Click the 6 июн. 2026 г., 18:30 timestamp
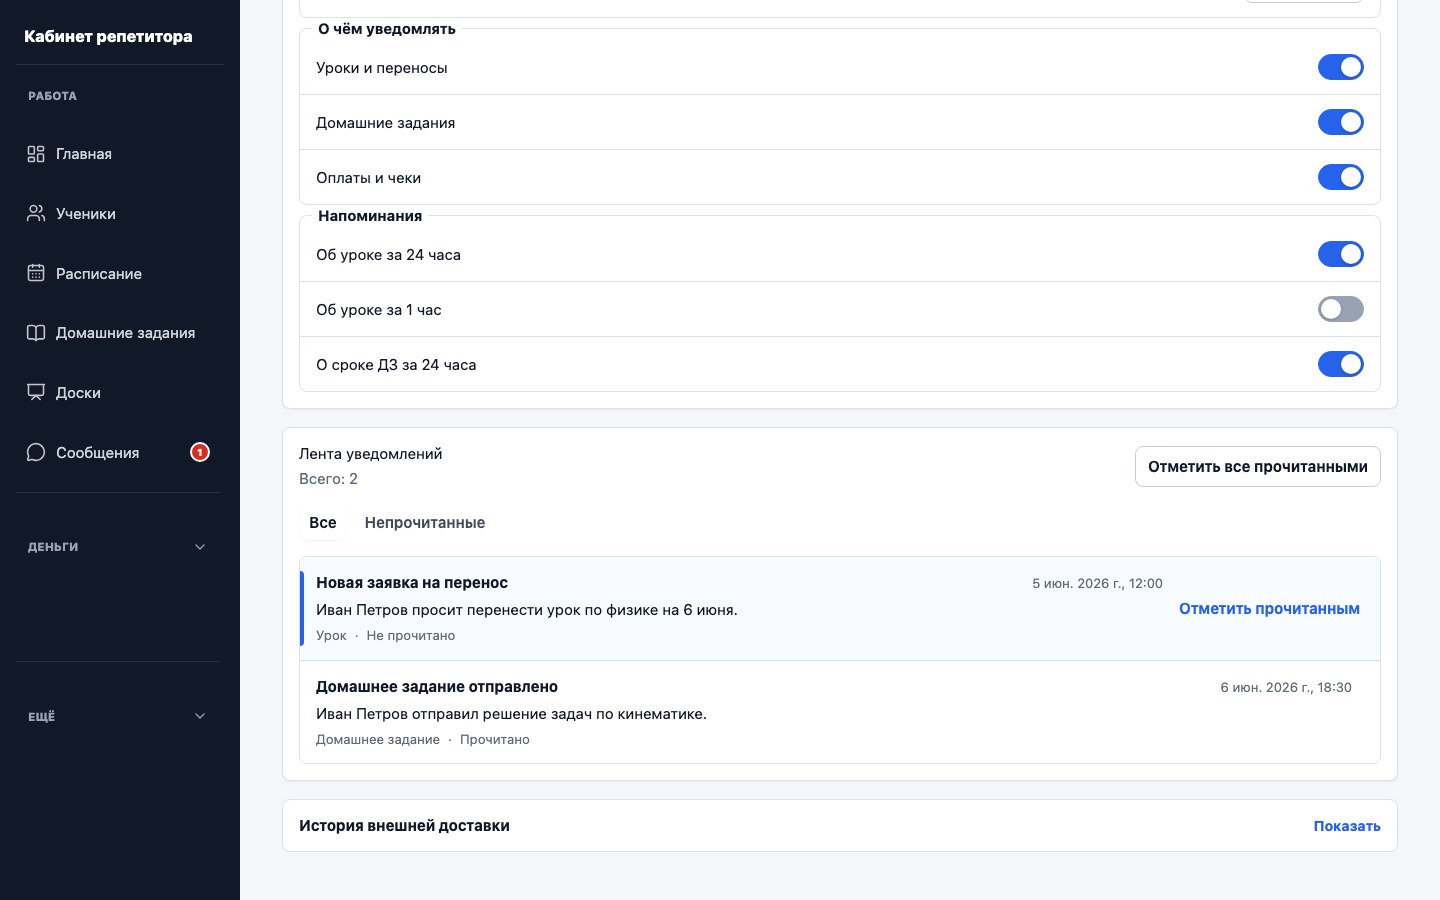 tap(1286, 688)
